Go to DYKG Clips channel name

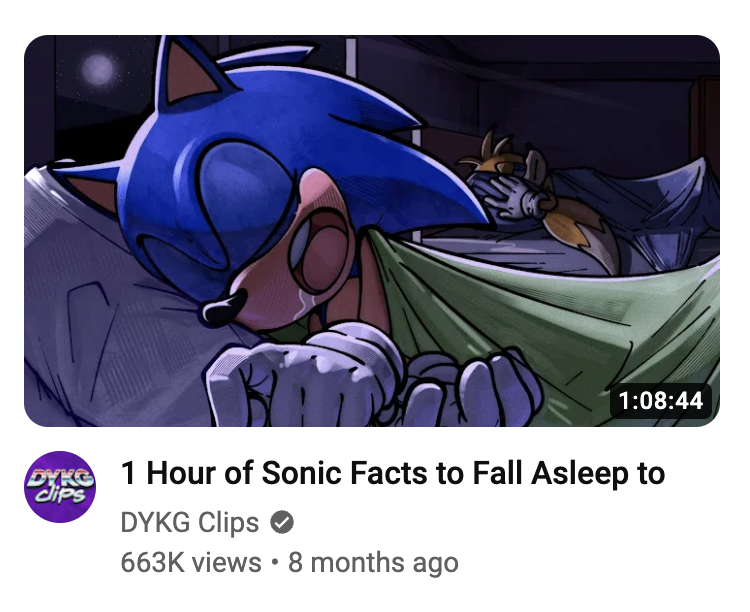pos(190,522)
